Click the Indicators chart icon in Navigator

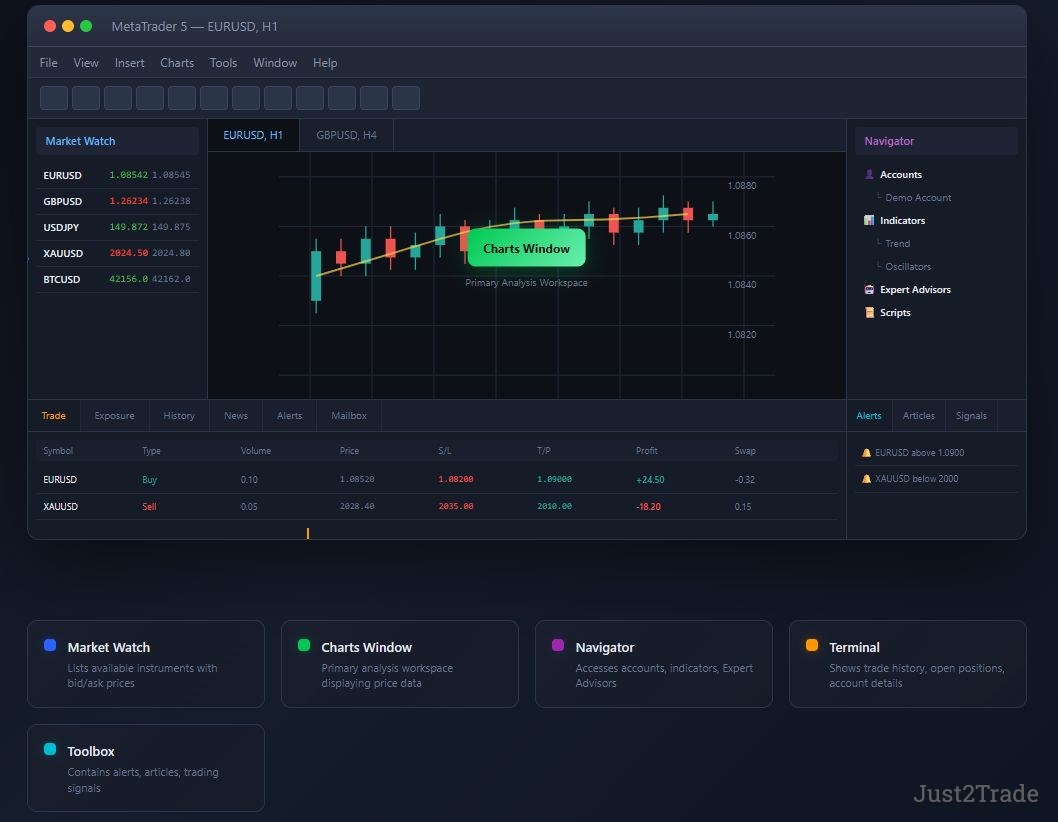[869, 221]
